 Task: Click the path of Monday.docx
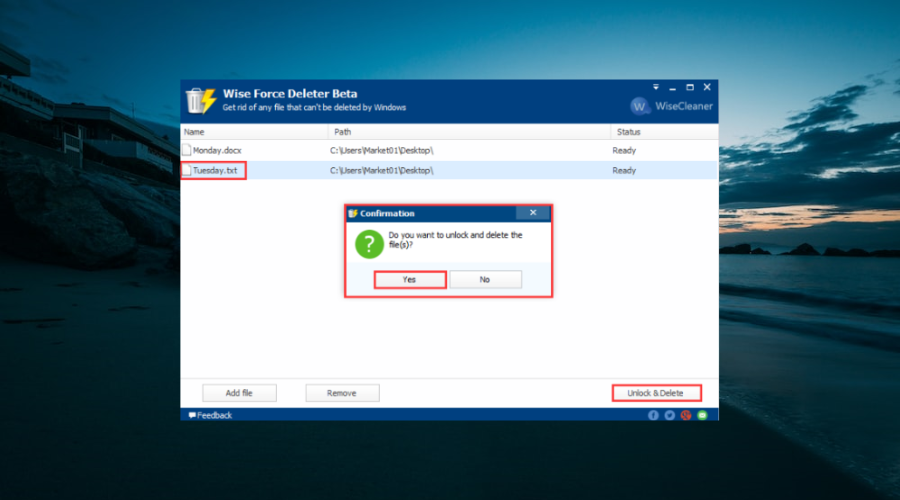click(x=382, y=150)
